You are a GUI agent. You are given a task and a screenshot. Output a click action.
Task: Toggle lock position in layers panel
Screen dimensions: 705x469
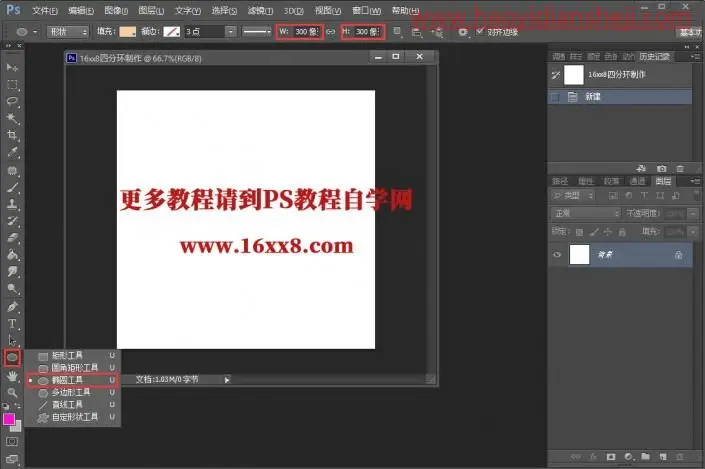pos(608,232)
